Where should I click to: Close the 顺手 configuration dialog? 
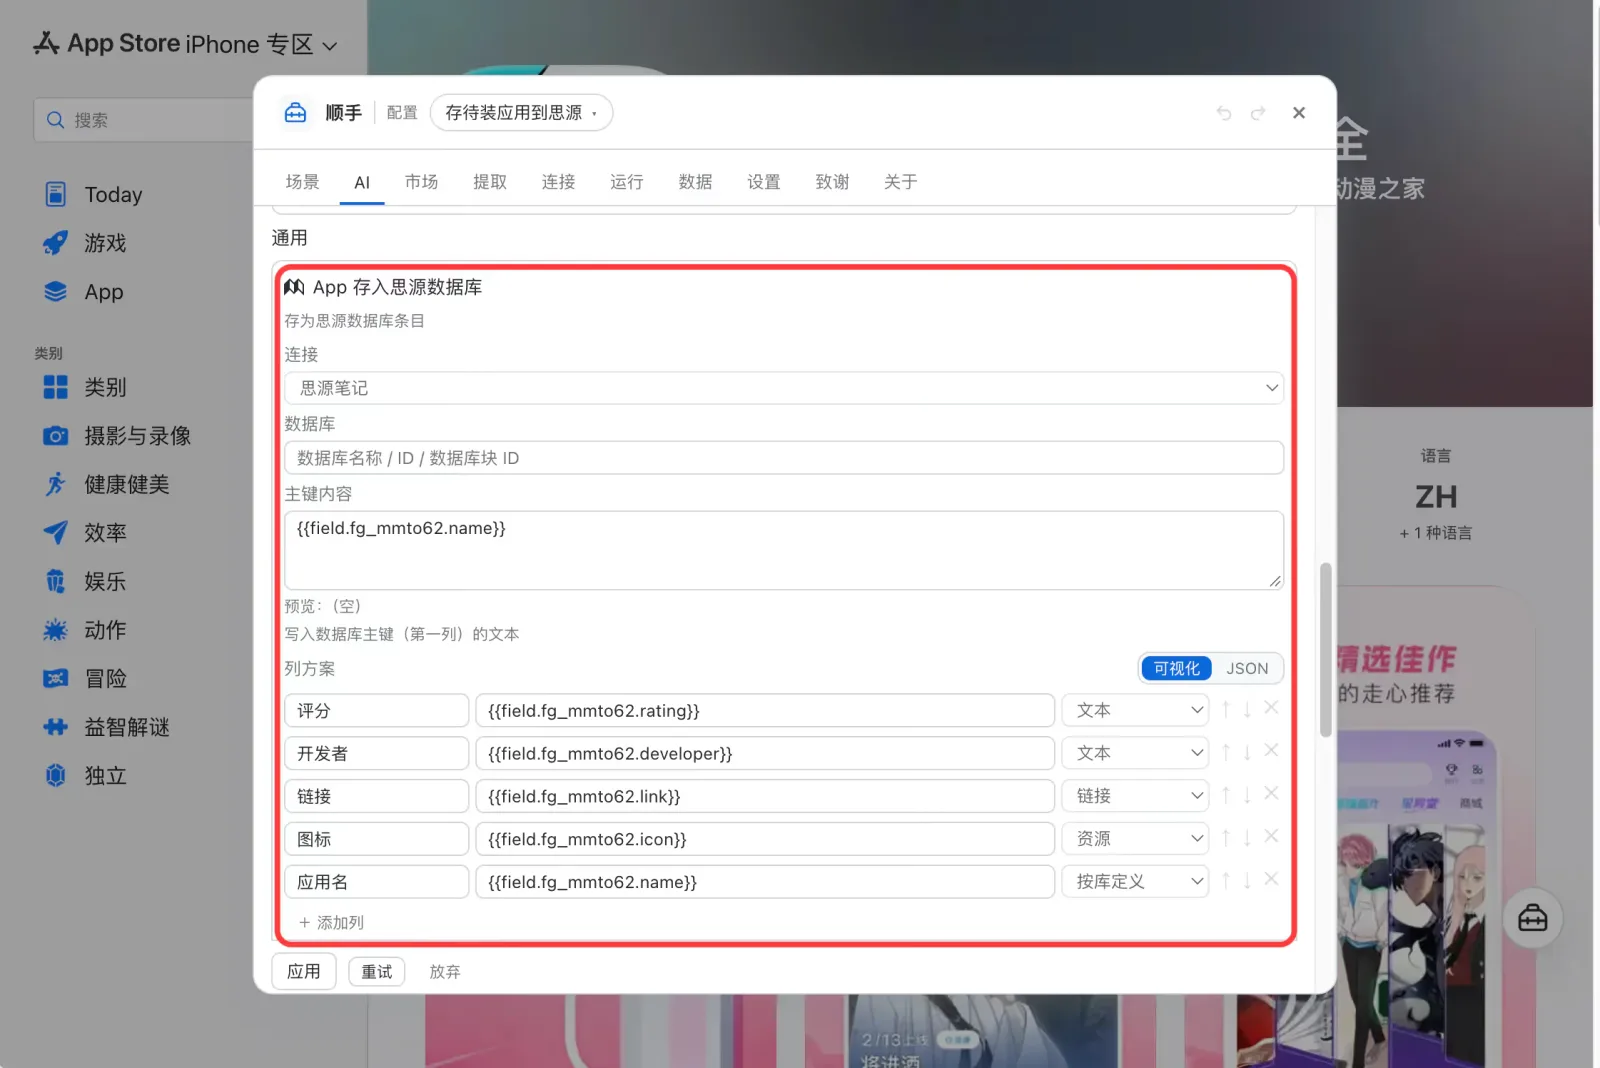(1299, 113)
